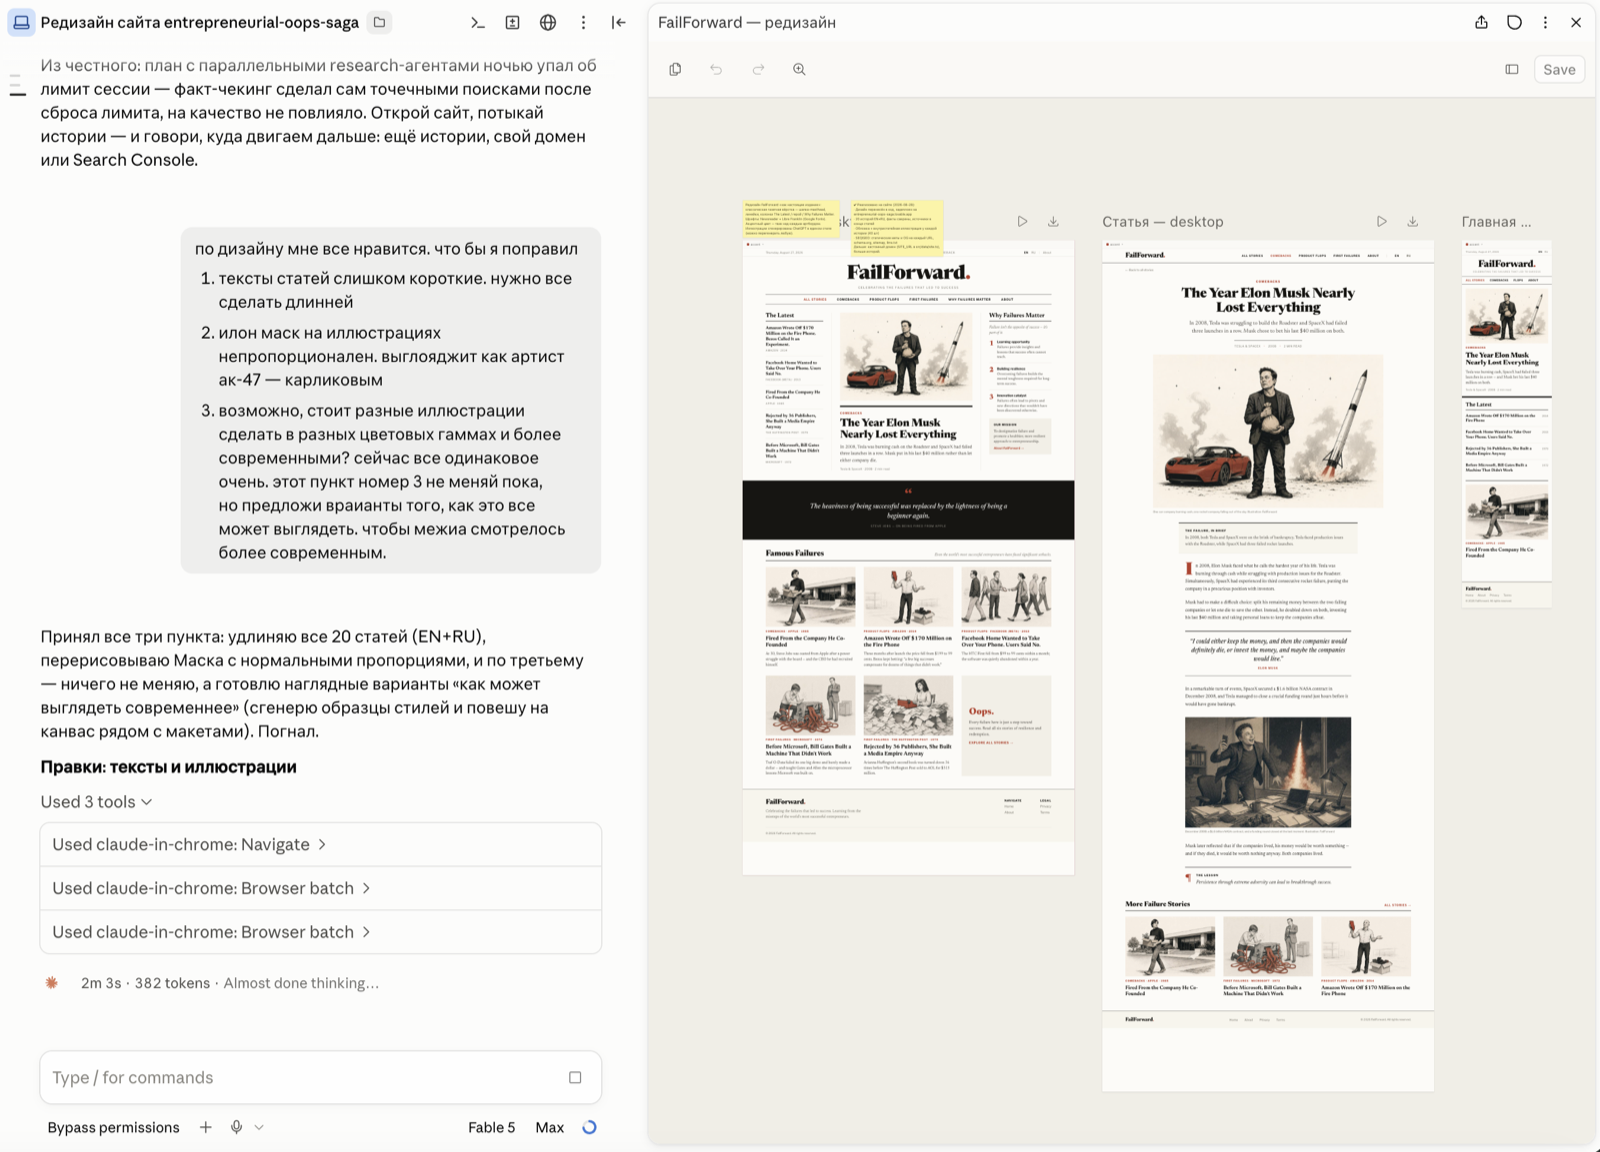The height and width of the screenshot is (1152, 1600).
Task: Download the Статья — desktop frame
Action: [1412, 221]
